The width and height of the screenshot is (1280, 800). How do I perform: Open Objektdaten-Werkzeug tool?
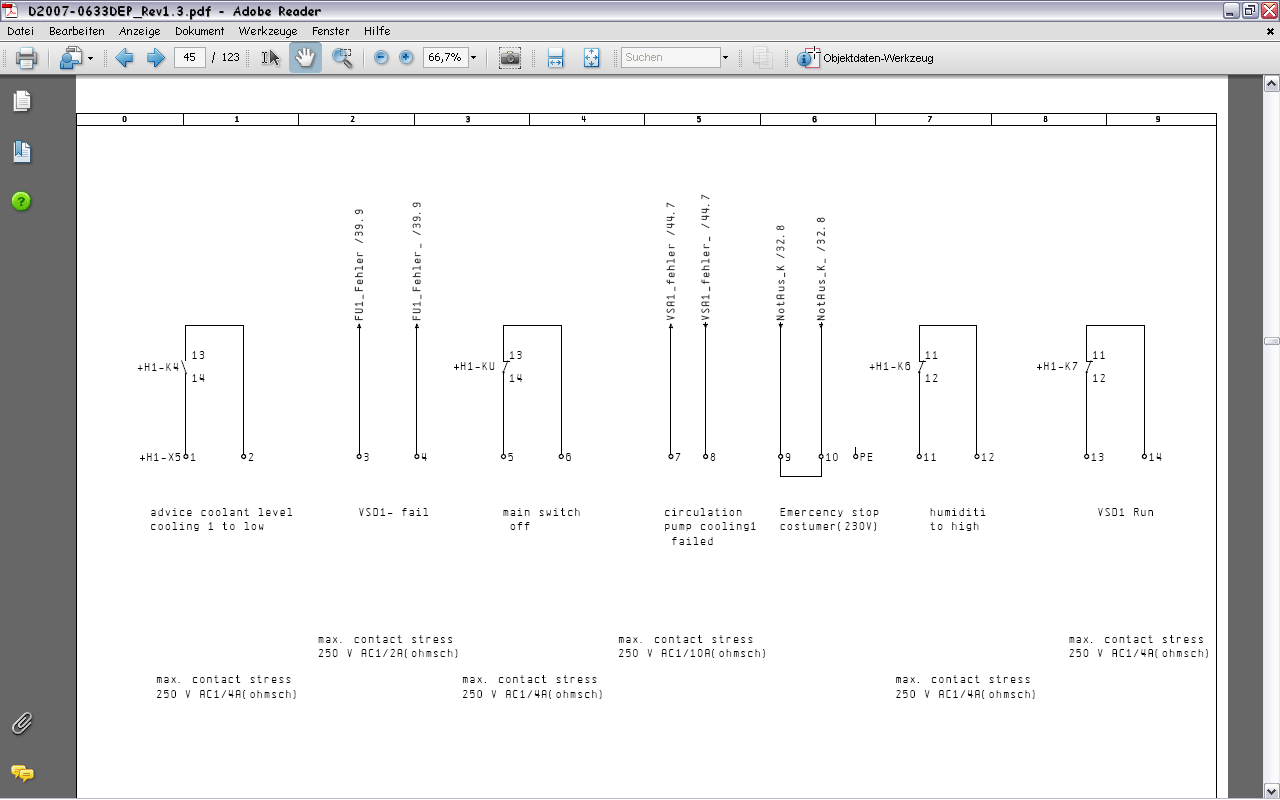(865, 58)
